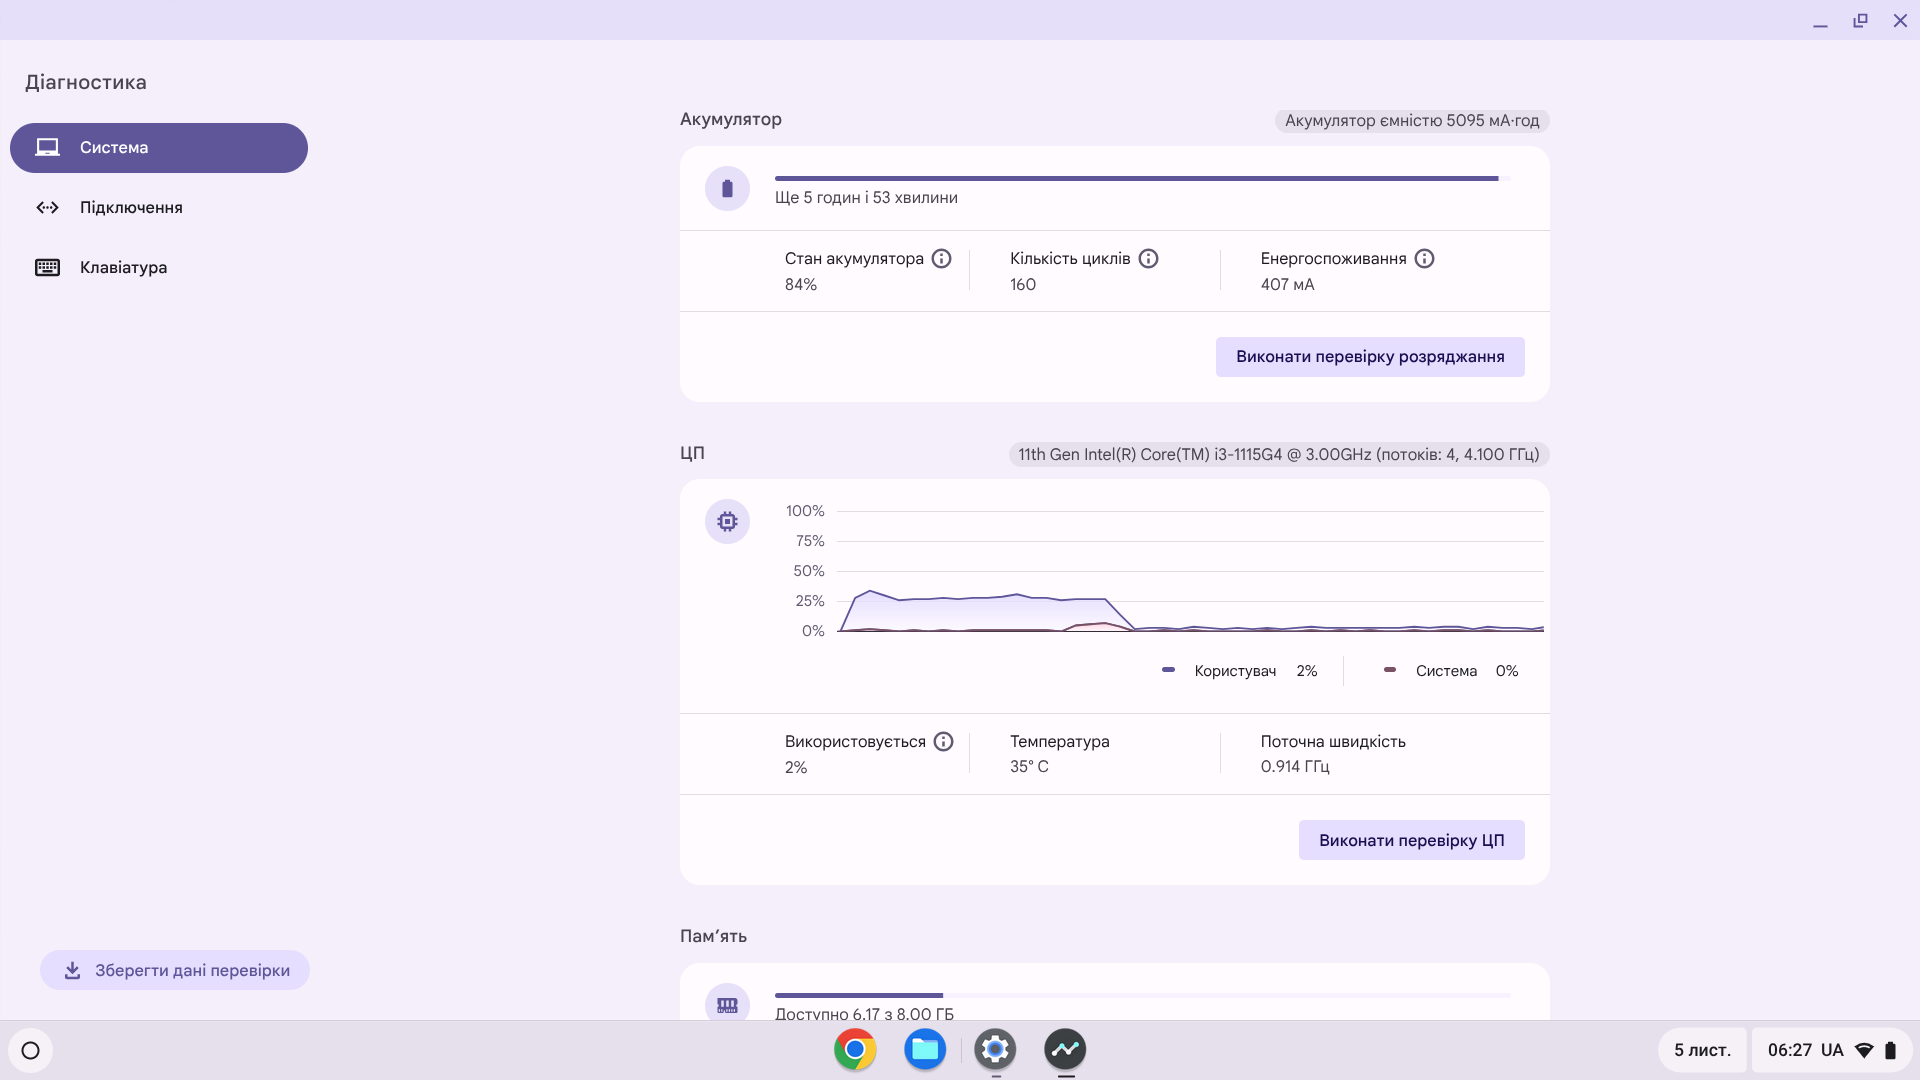Open Settings gear from the shelf

pyautogui.click(x=995, y=1050)
